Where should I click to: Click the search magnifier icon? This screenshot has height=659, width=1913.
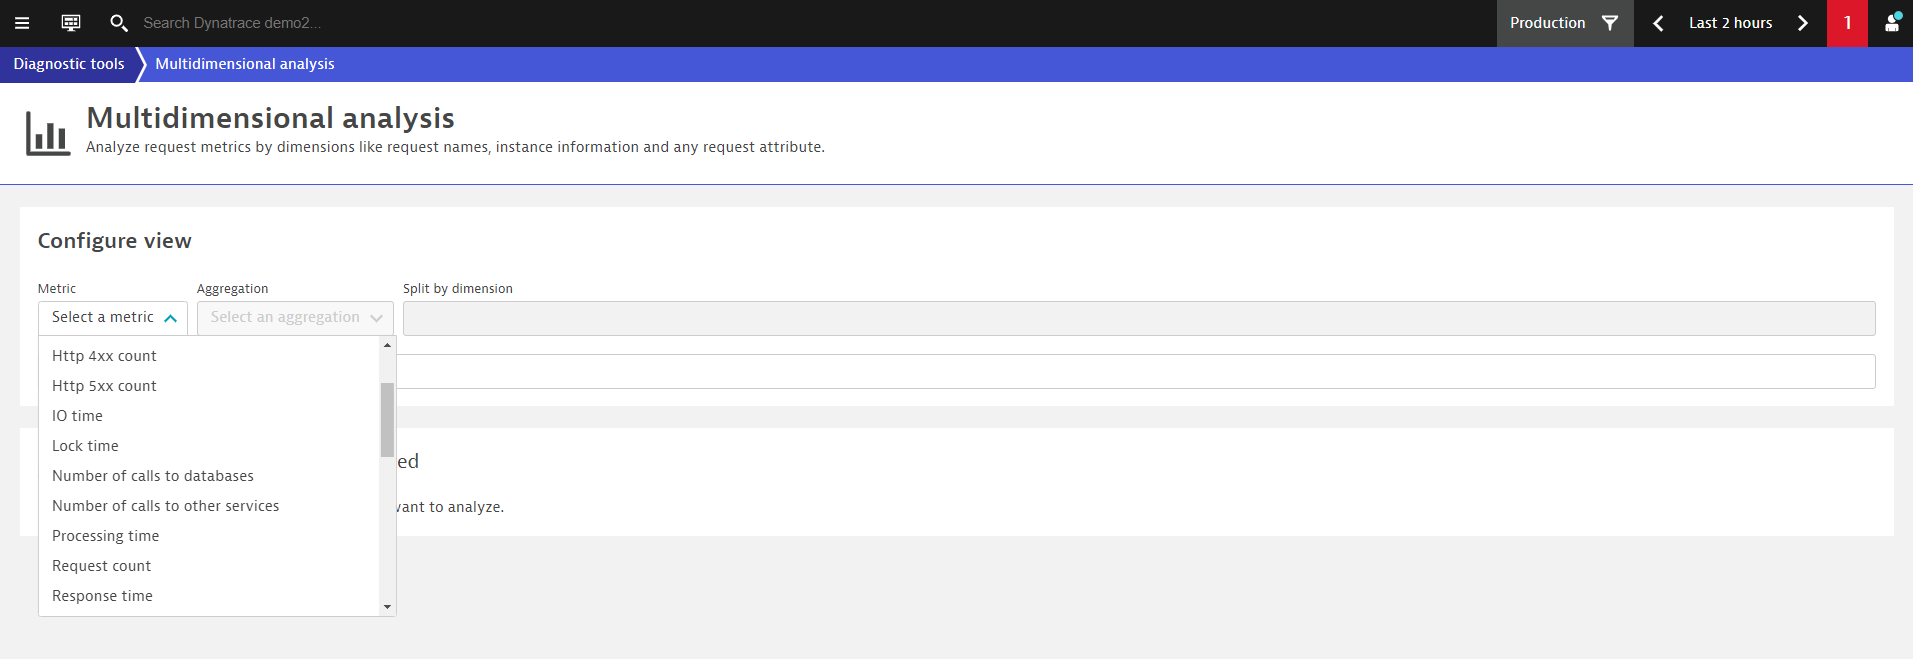[118, 23]
